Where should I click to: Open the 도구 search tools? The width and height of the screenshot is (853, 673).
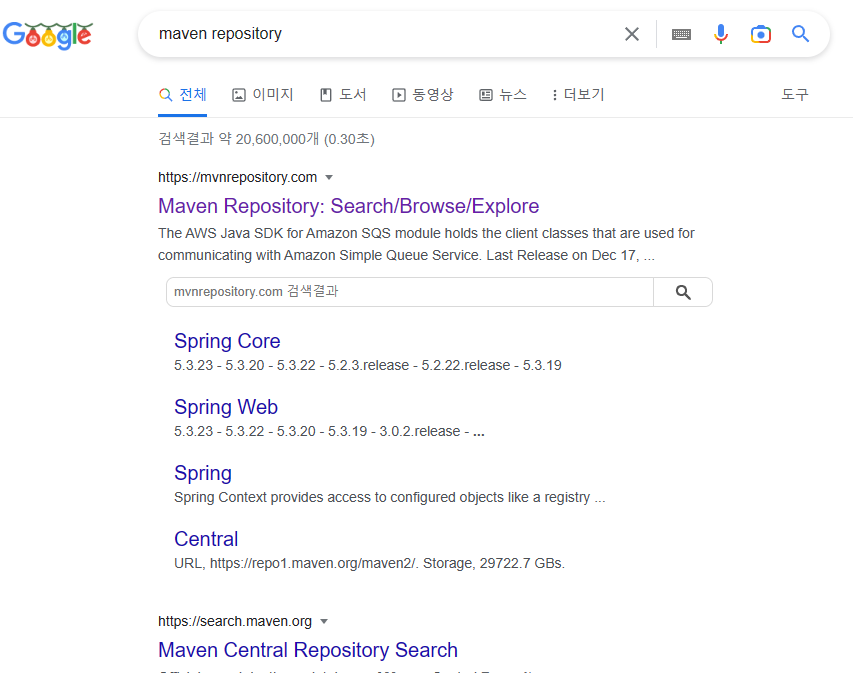click(x=795, y=95)
